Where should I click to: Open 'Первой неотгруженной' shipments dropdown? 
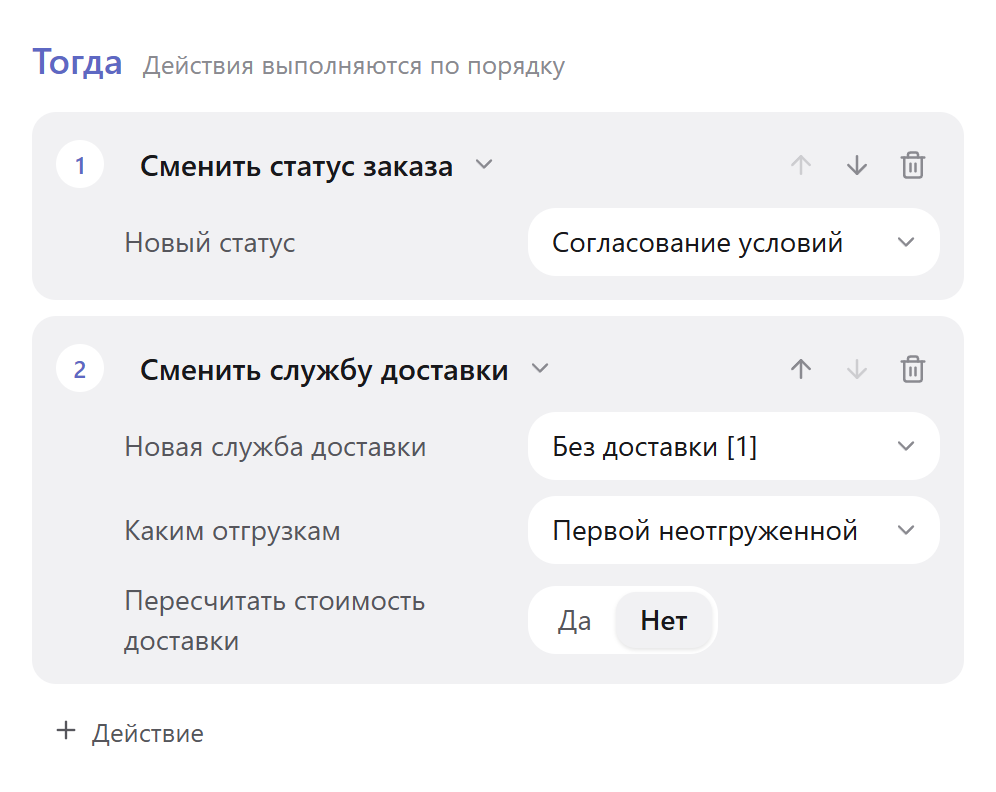point(734,530)
